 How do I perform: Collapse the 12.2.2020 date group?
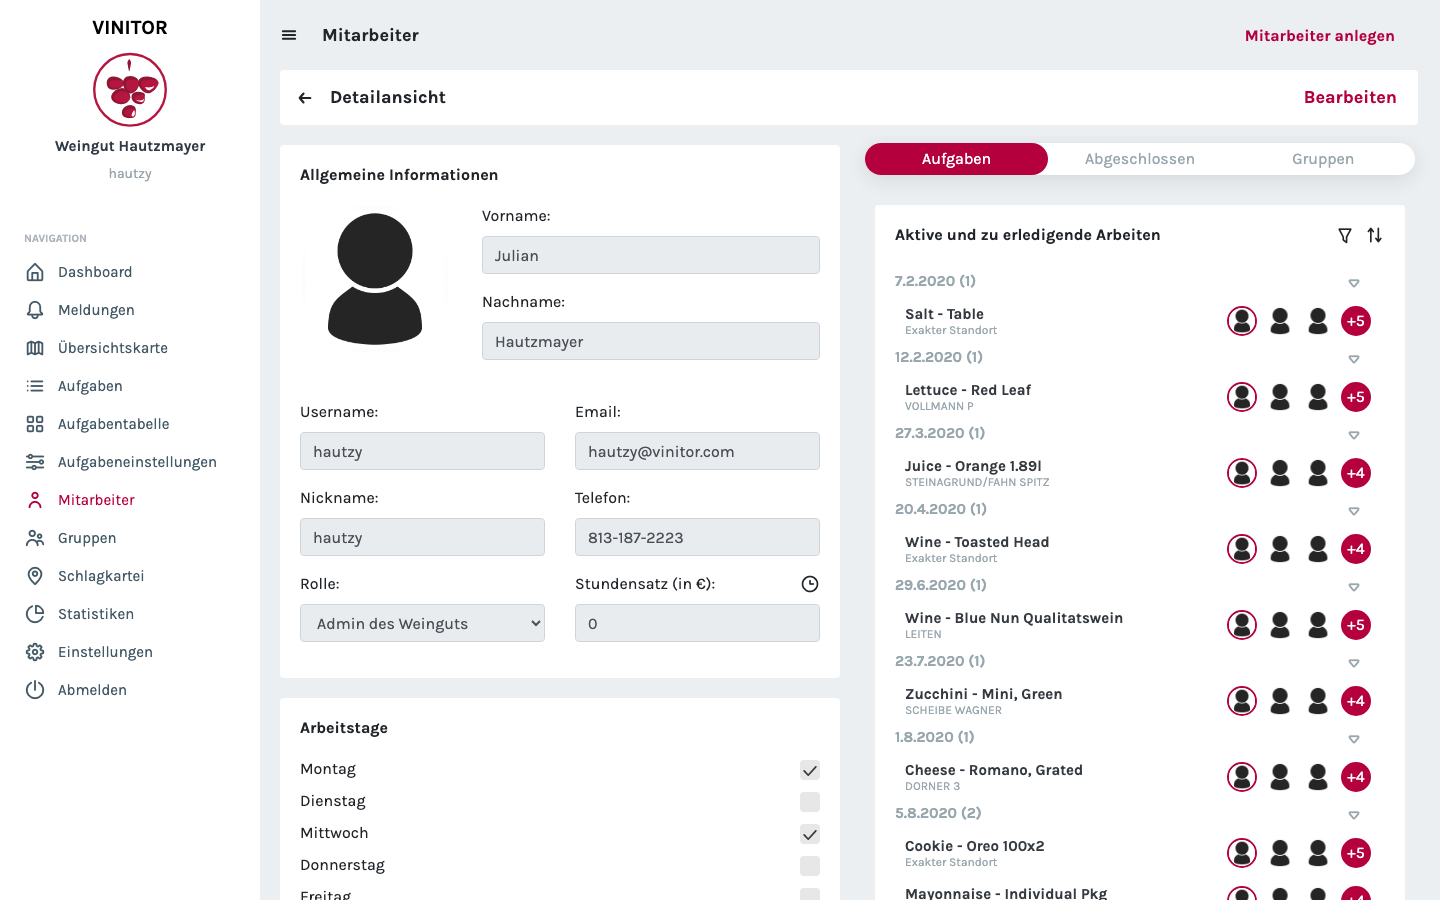coord(1354,359)
